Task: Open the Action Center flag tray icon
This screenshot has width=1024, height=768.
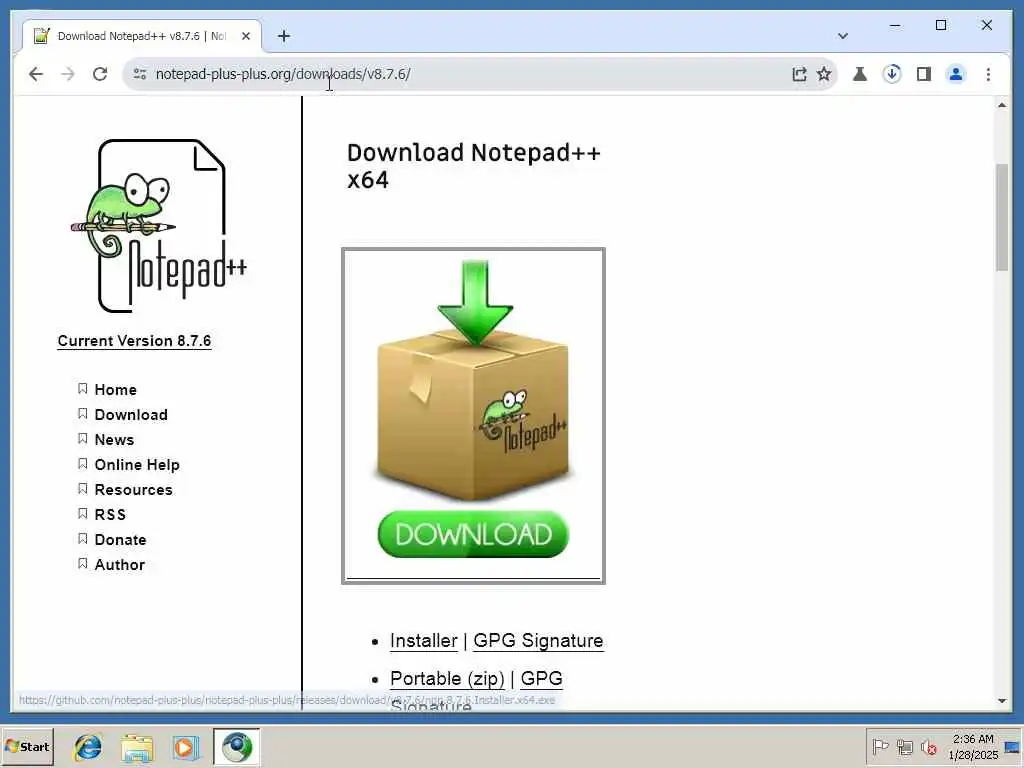Action: click(x=880, y=746)
